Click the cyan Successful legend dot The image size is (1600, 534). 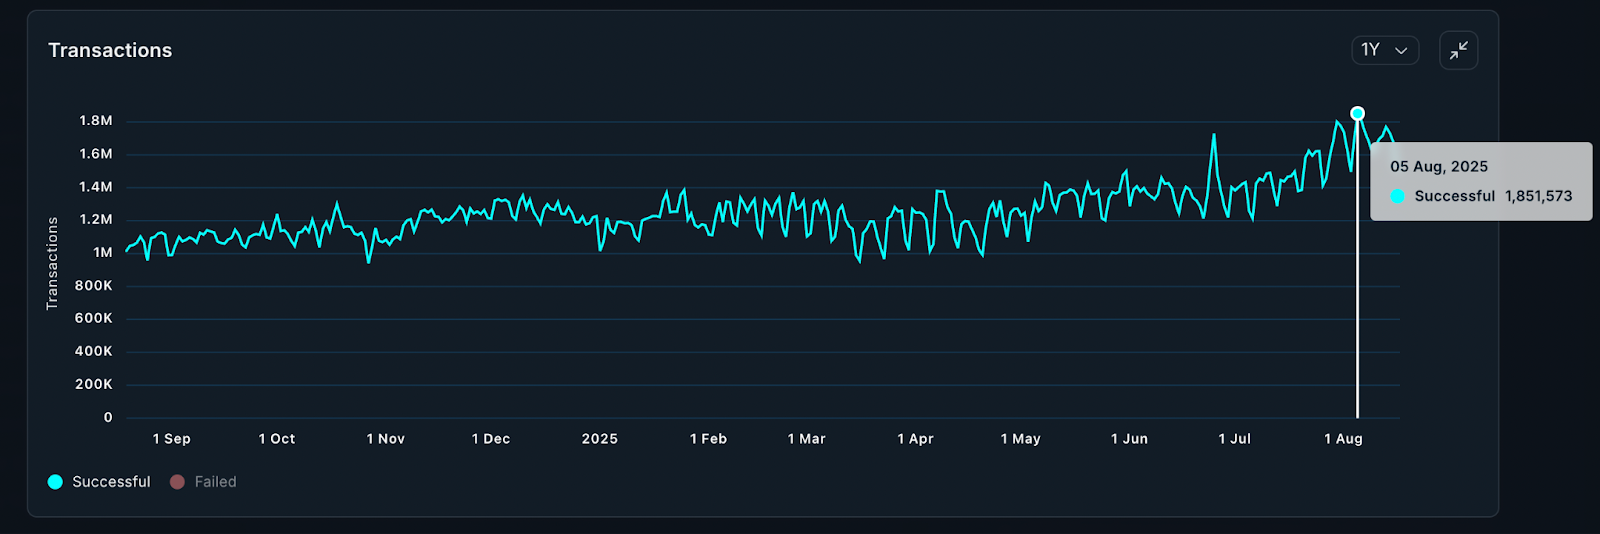(x=55, y=482)
